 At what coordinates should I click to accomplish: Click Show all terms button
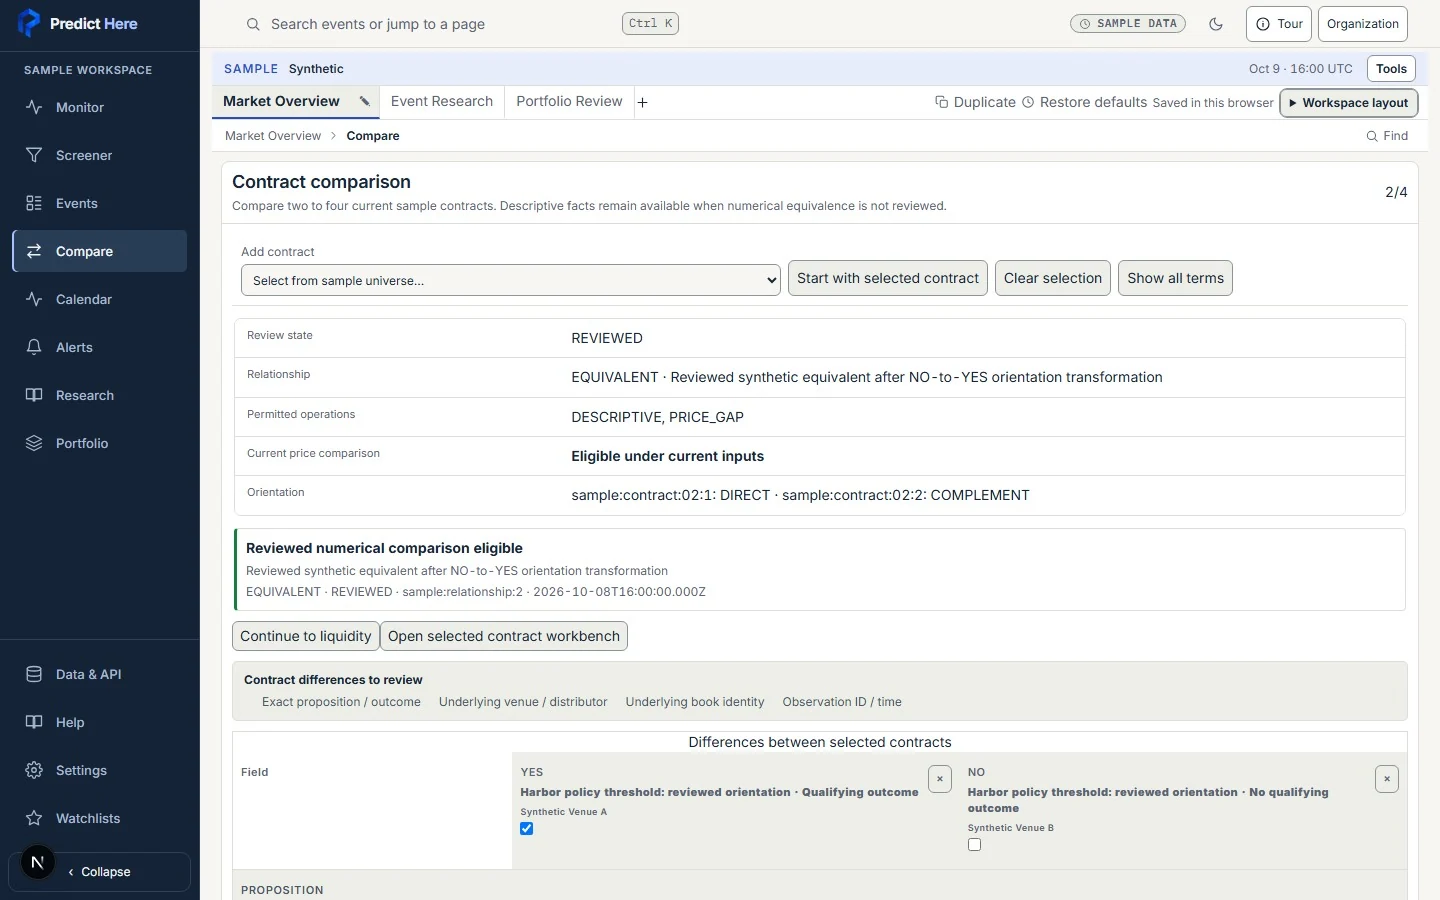(x=1175, y=278)
